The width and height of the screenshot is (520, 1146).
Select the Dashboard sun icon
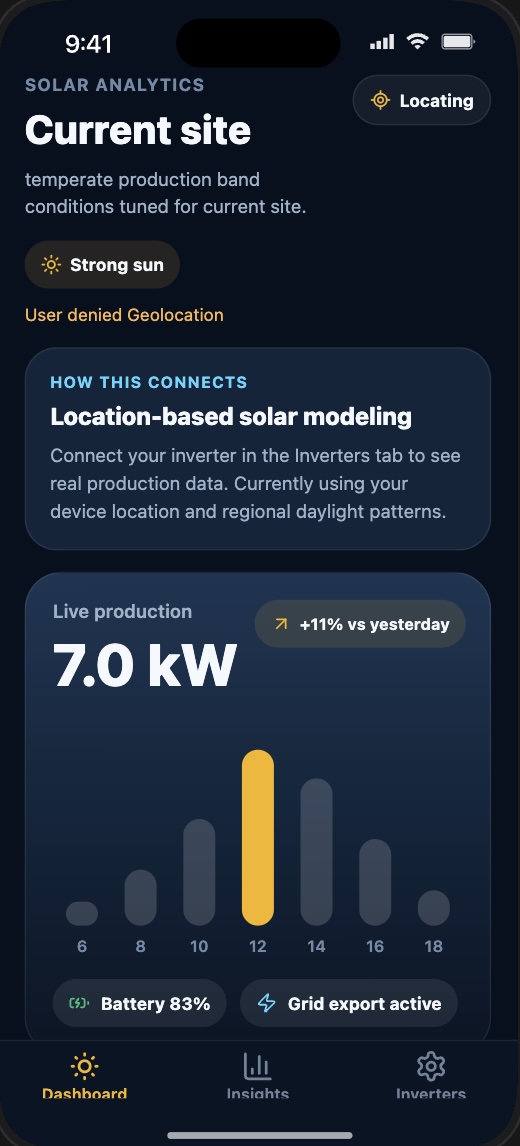[x=85, y=1067]
